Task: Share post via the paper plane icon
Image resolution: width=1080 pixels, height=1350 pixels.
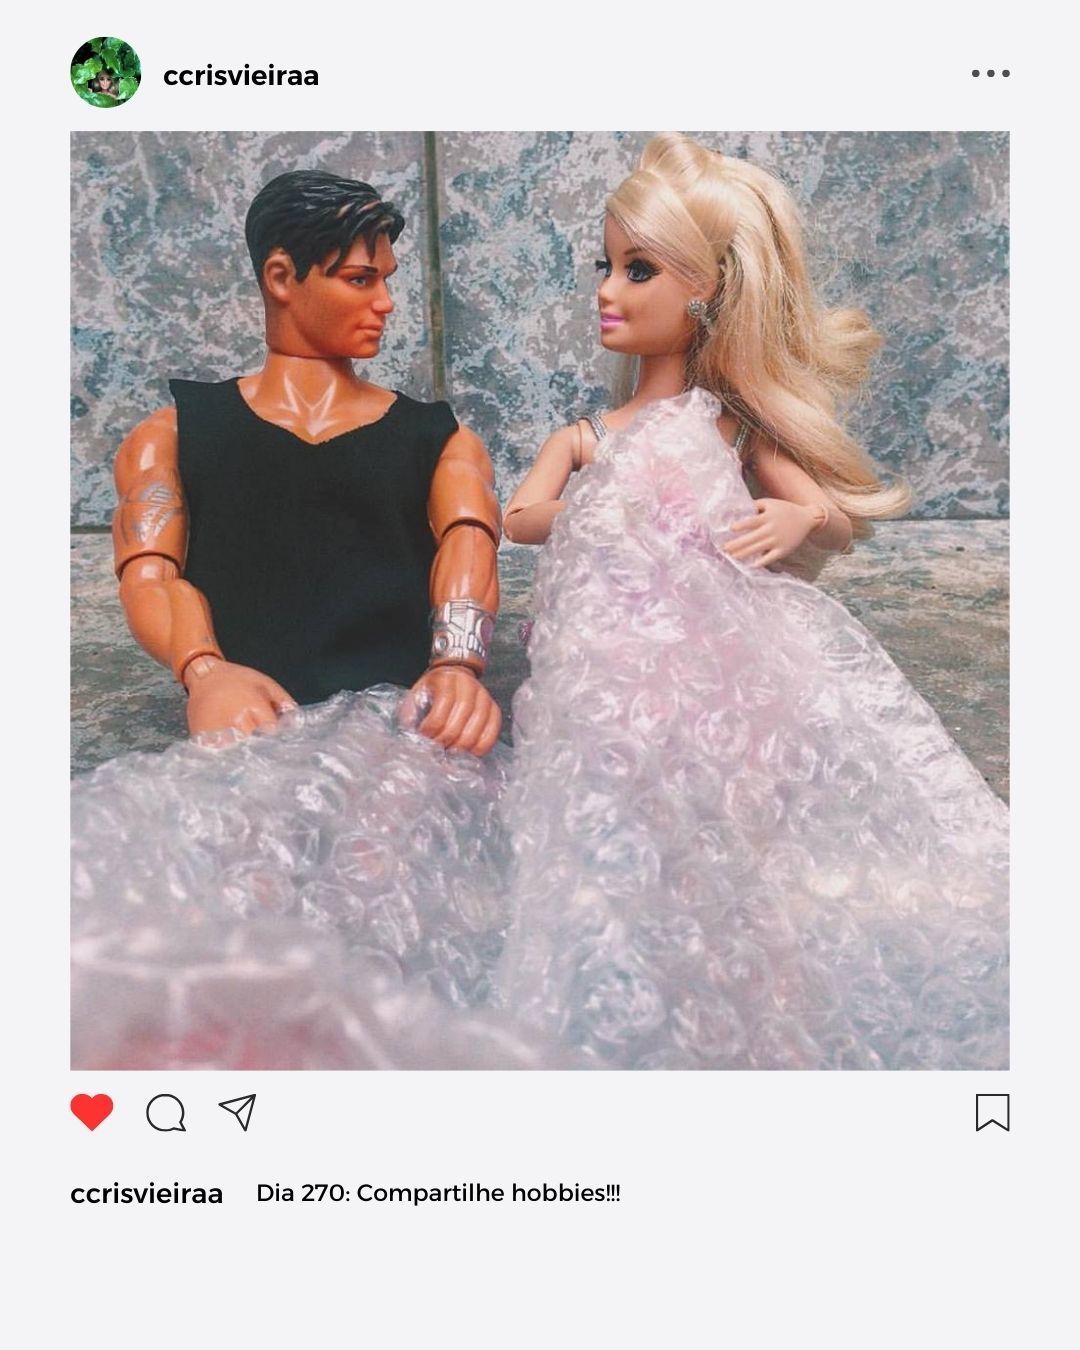Action: 238,1112
